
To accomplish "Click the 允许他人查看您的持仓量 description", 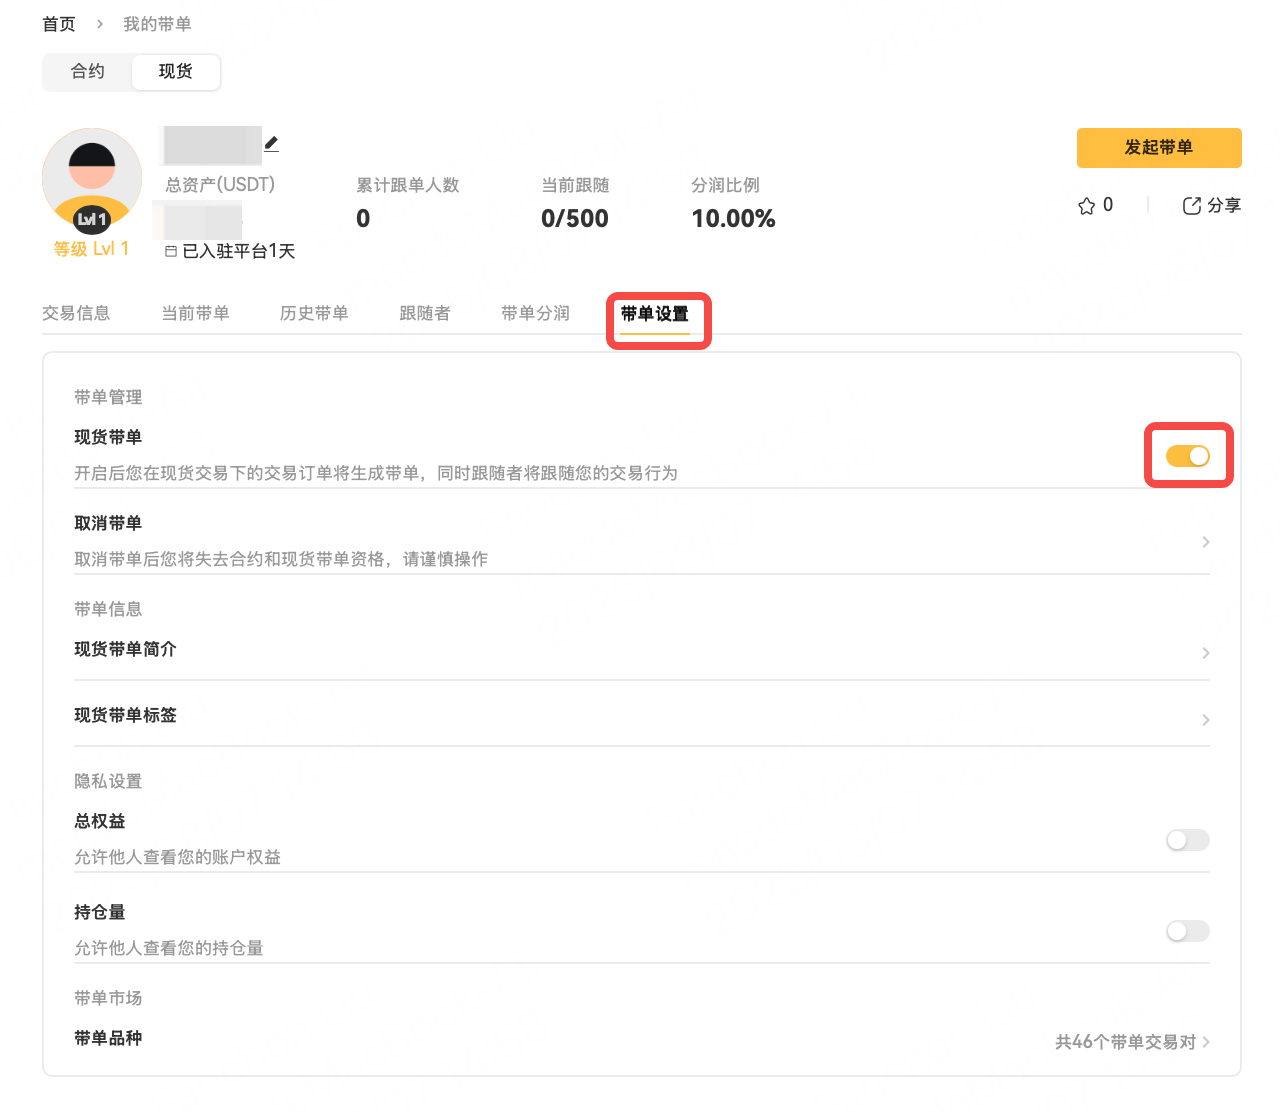I will pos(169,949).
